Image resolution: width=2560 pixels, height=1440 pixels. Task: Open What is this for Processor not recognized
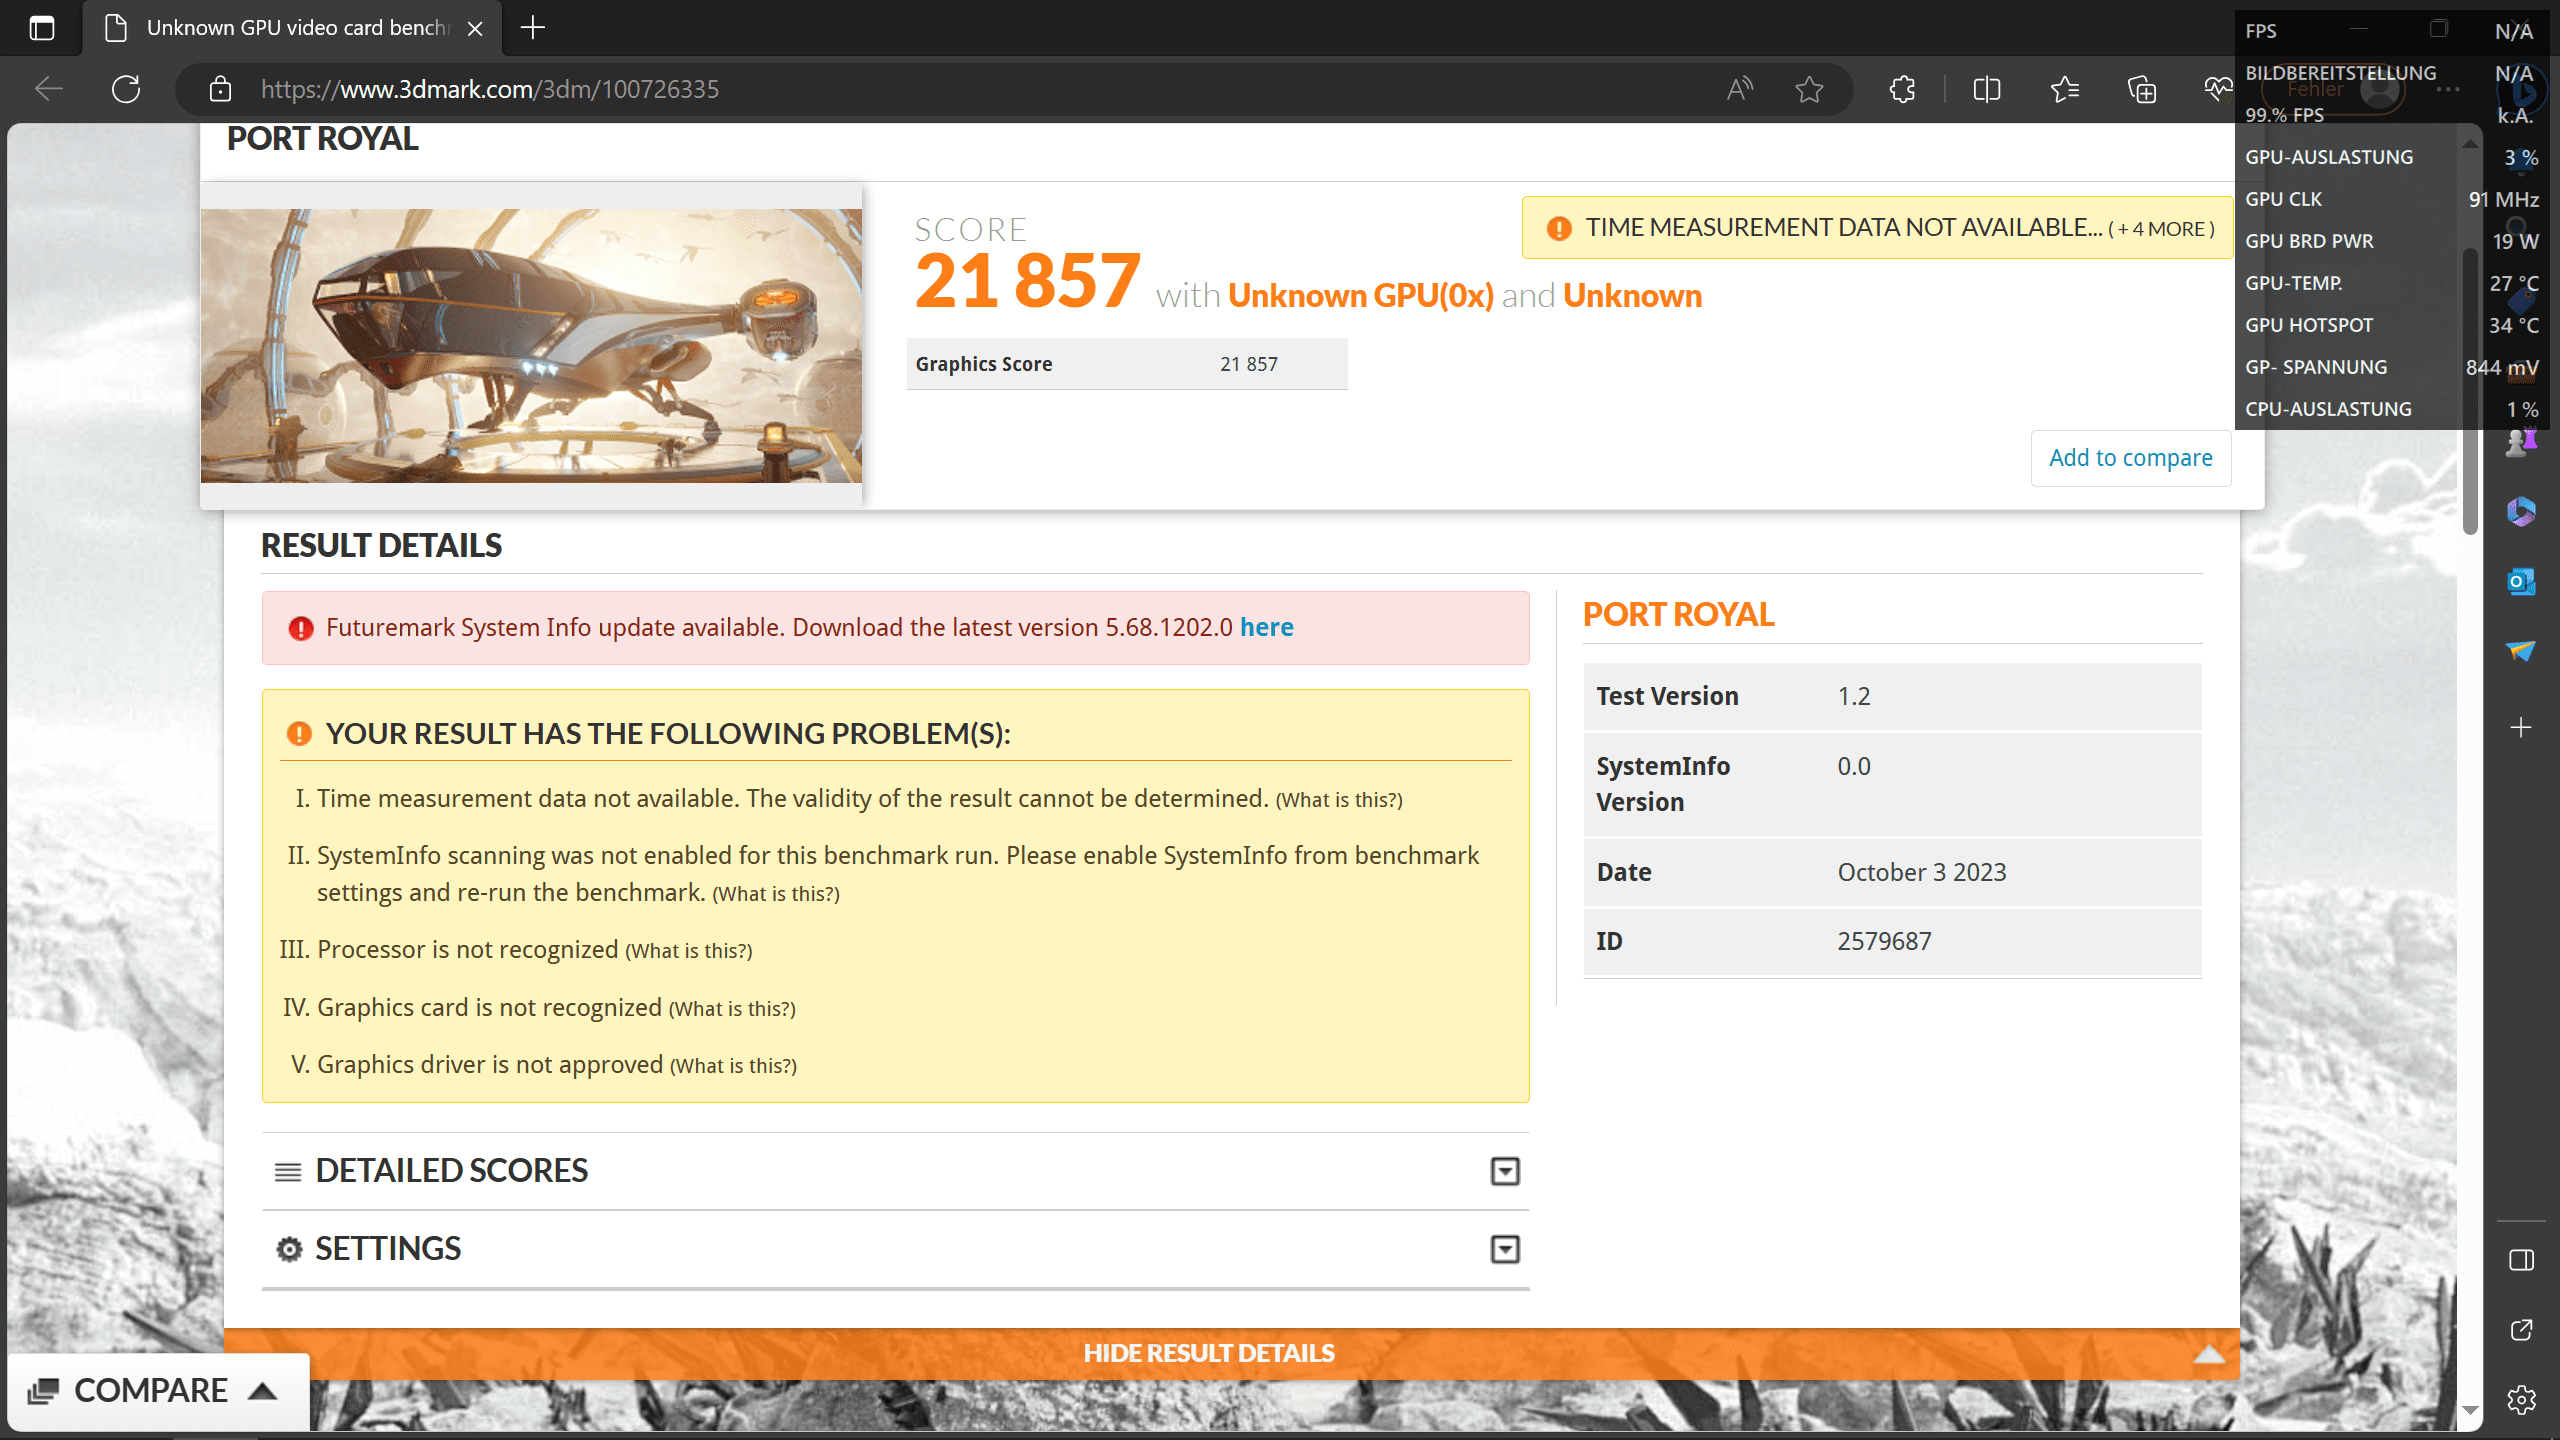689,951
